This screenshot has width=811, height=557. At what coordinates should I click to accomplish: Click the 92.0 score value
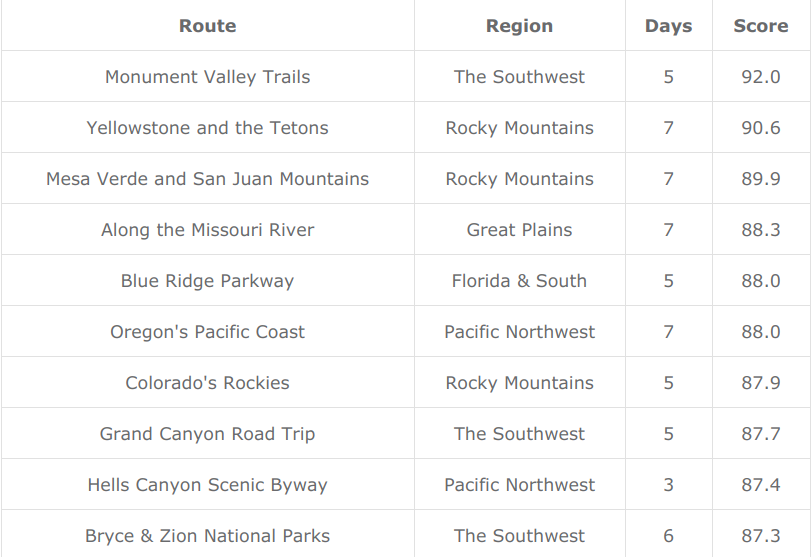coord(760,77)
